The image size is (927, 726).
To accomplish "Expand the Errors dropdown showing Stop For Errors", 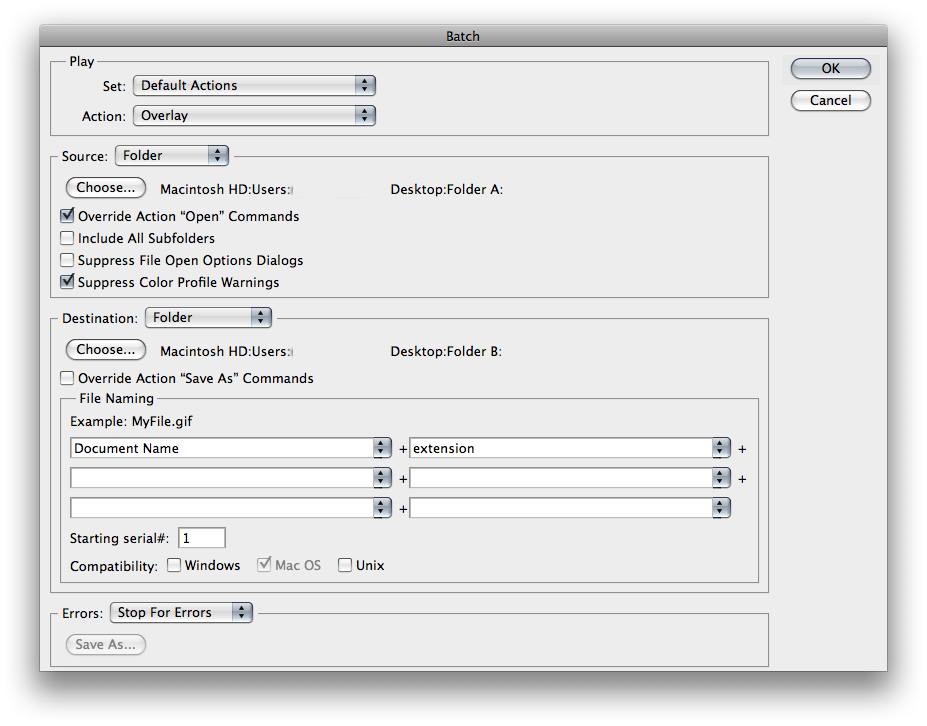I will tap(181, 613).
